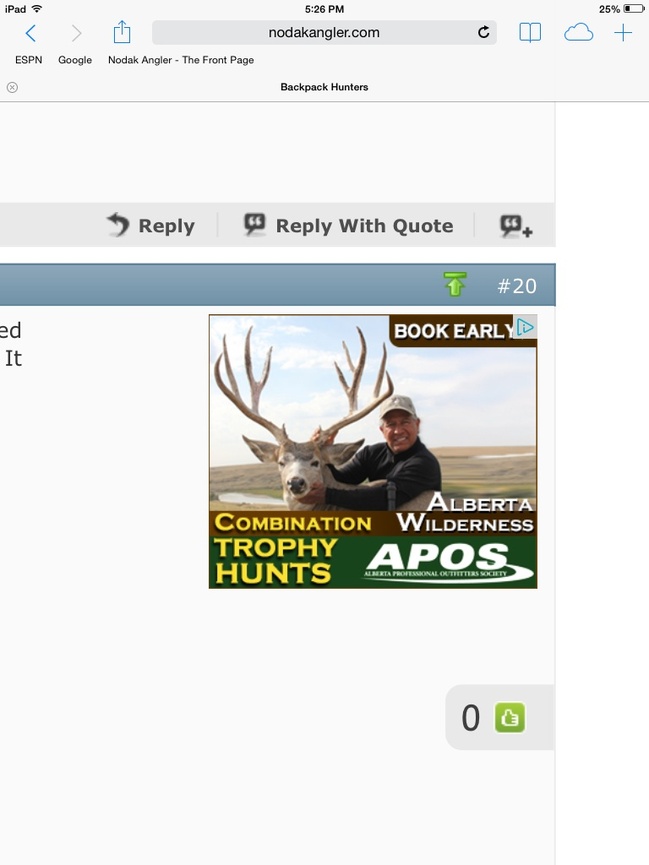Click the AdChoices icon on the ad
This screenshot has height=865, width=649.
pyautogui.click(x=525, y=327)
